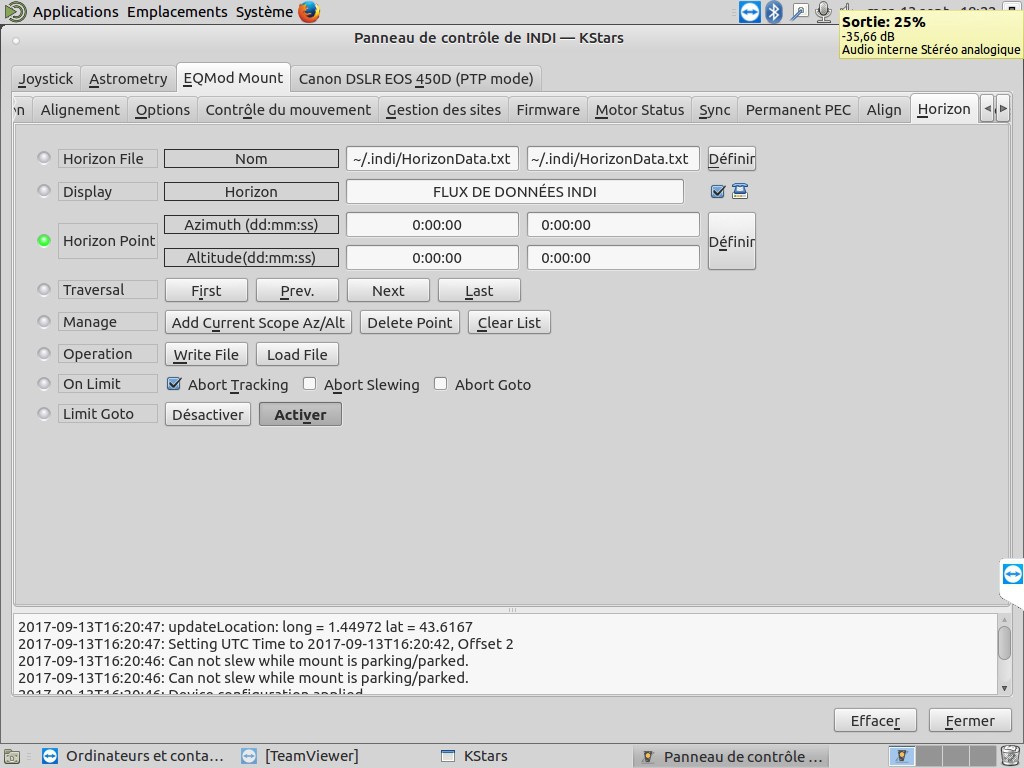Click Définir for Horizon File
Viewport: 1024px width, 768px height.
click(x=731, y=159)
